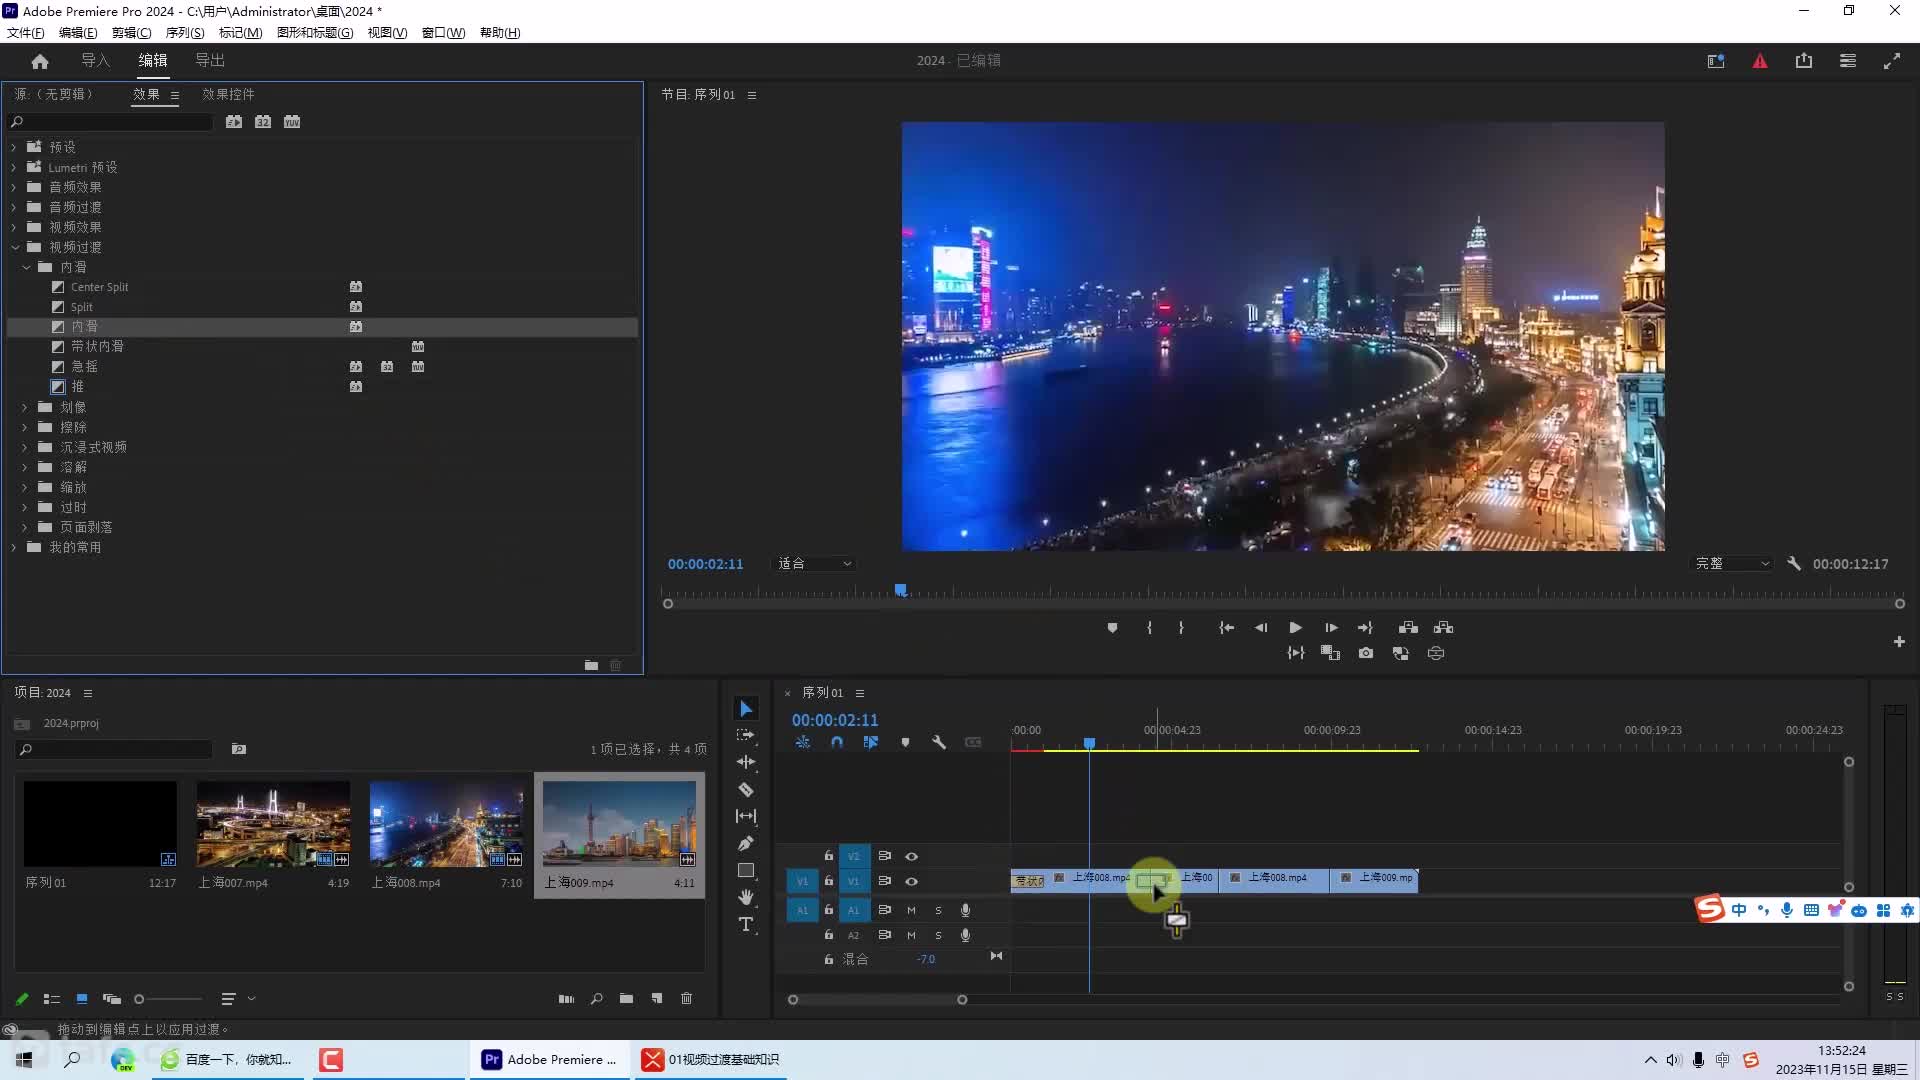The image size is (1920, 1080).
Task: Click Mark Out in program monitor
Action: coord(1181,628)
